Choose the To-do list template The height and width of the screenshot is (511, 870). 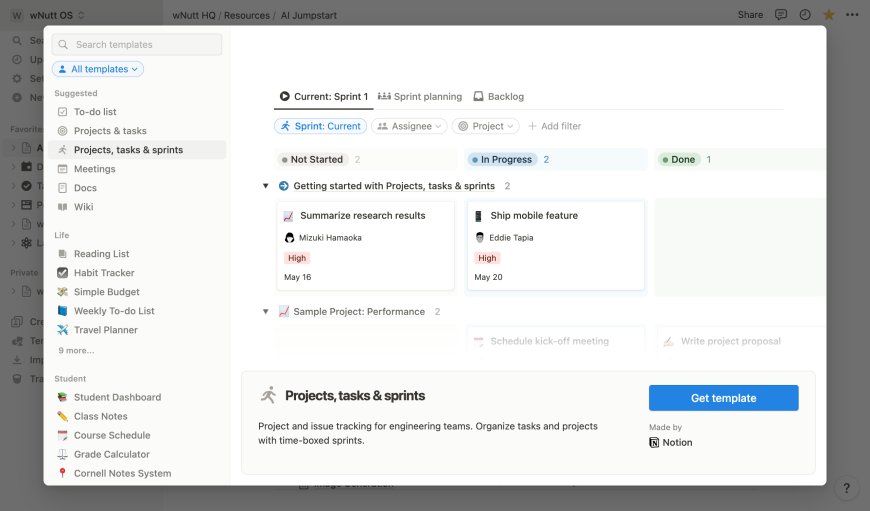tap(95, 112)
